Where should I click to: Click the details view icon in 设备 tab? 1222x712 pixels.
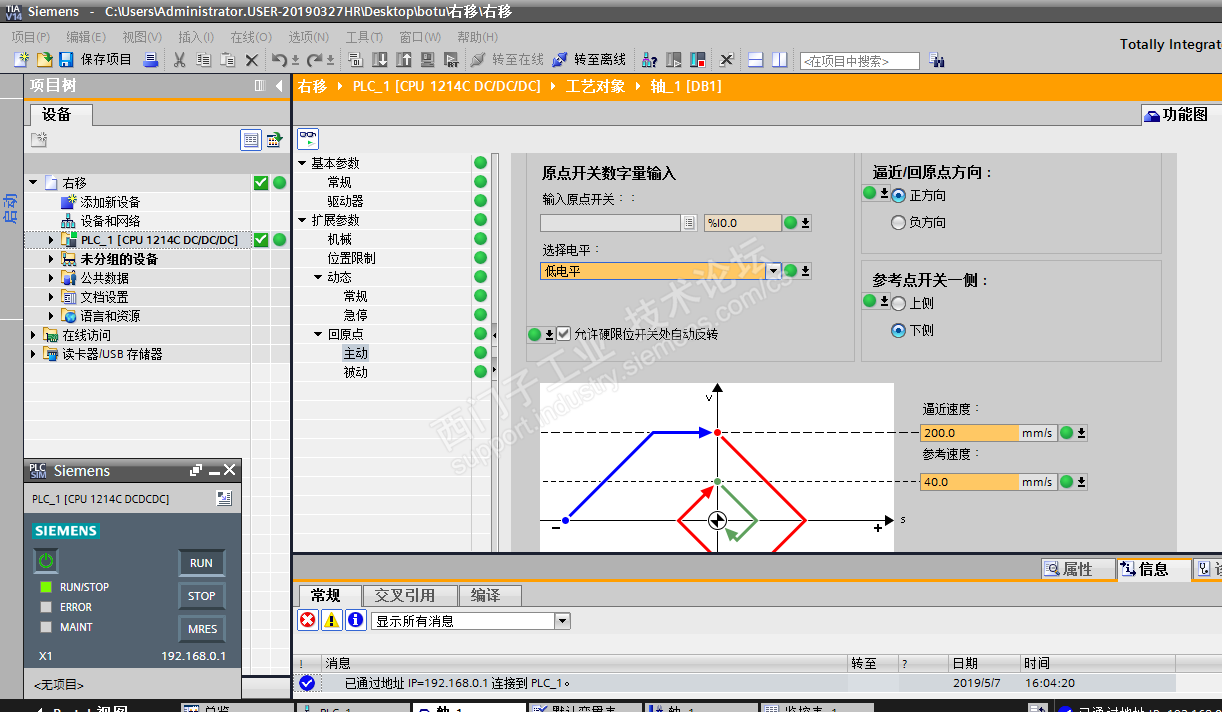pyautogui.click(x=251, y=140)
